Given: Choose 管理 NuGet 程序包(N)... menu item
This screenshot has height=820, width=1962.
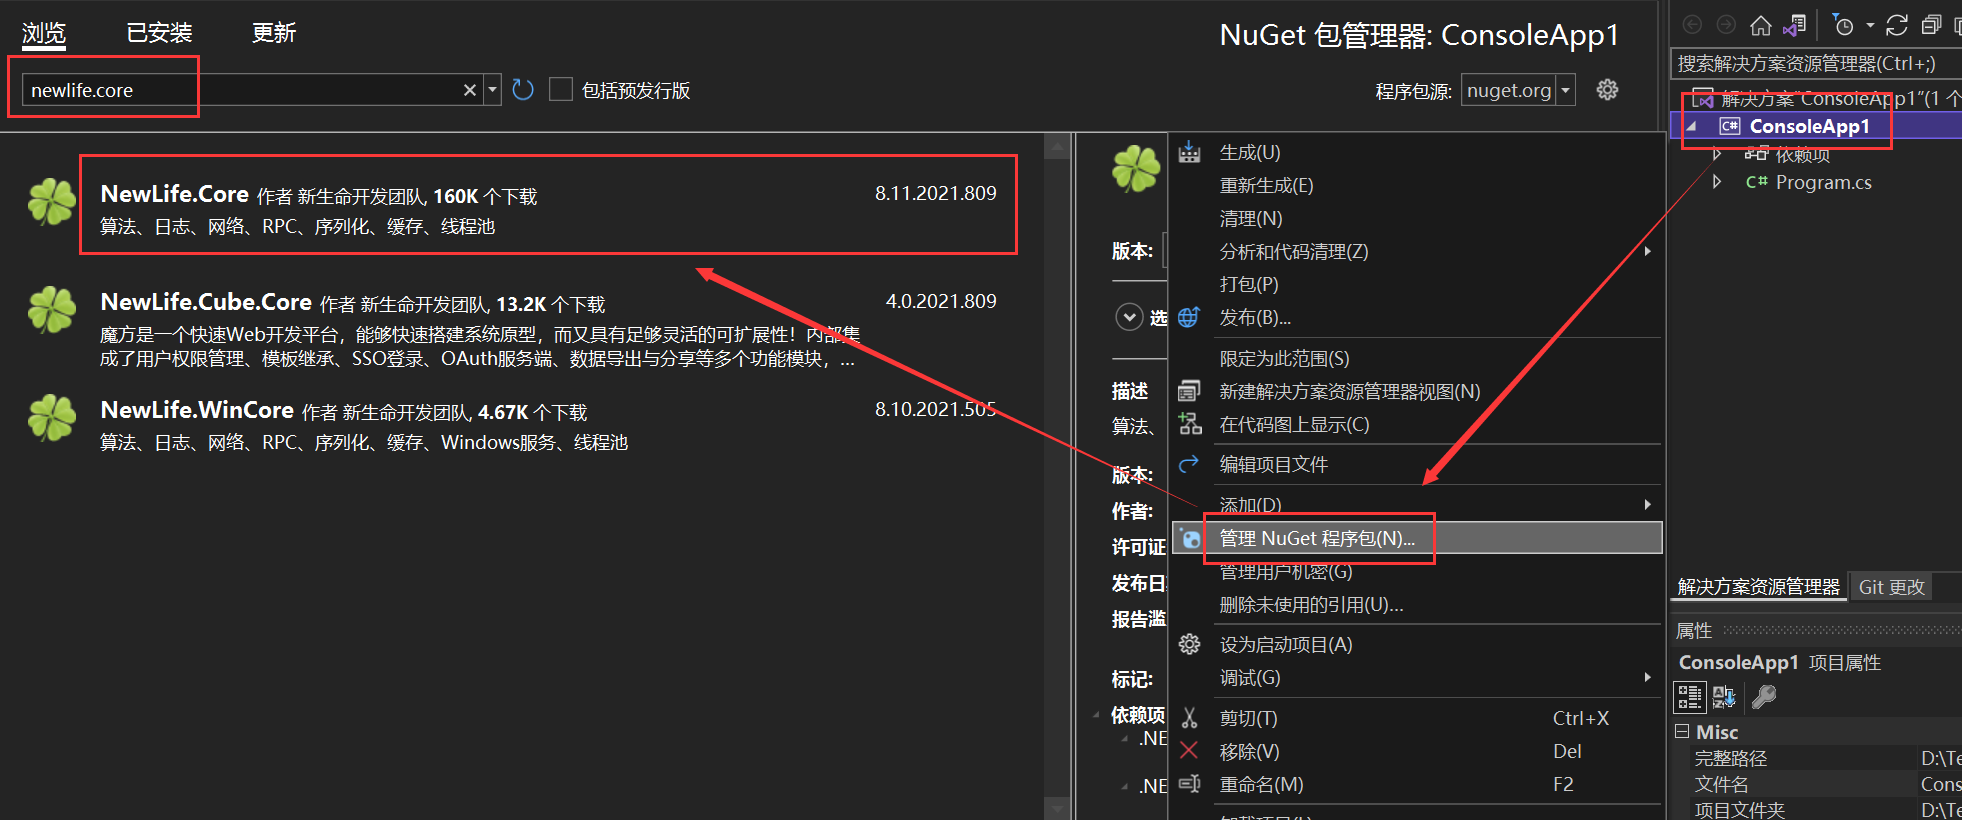Looking at the screenshot, I should (1416, 538).
